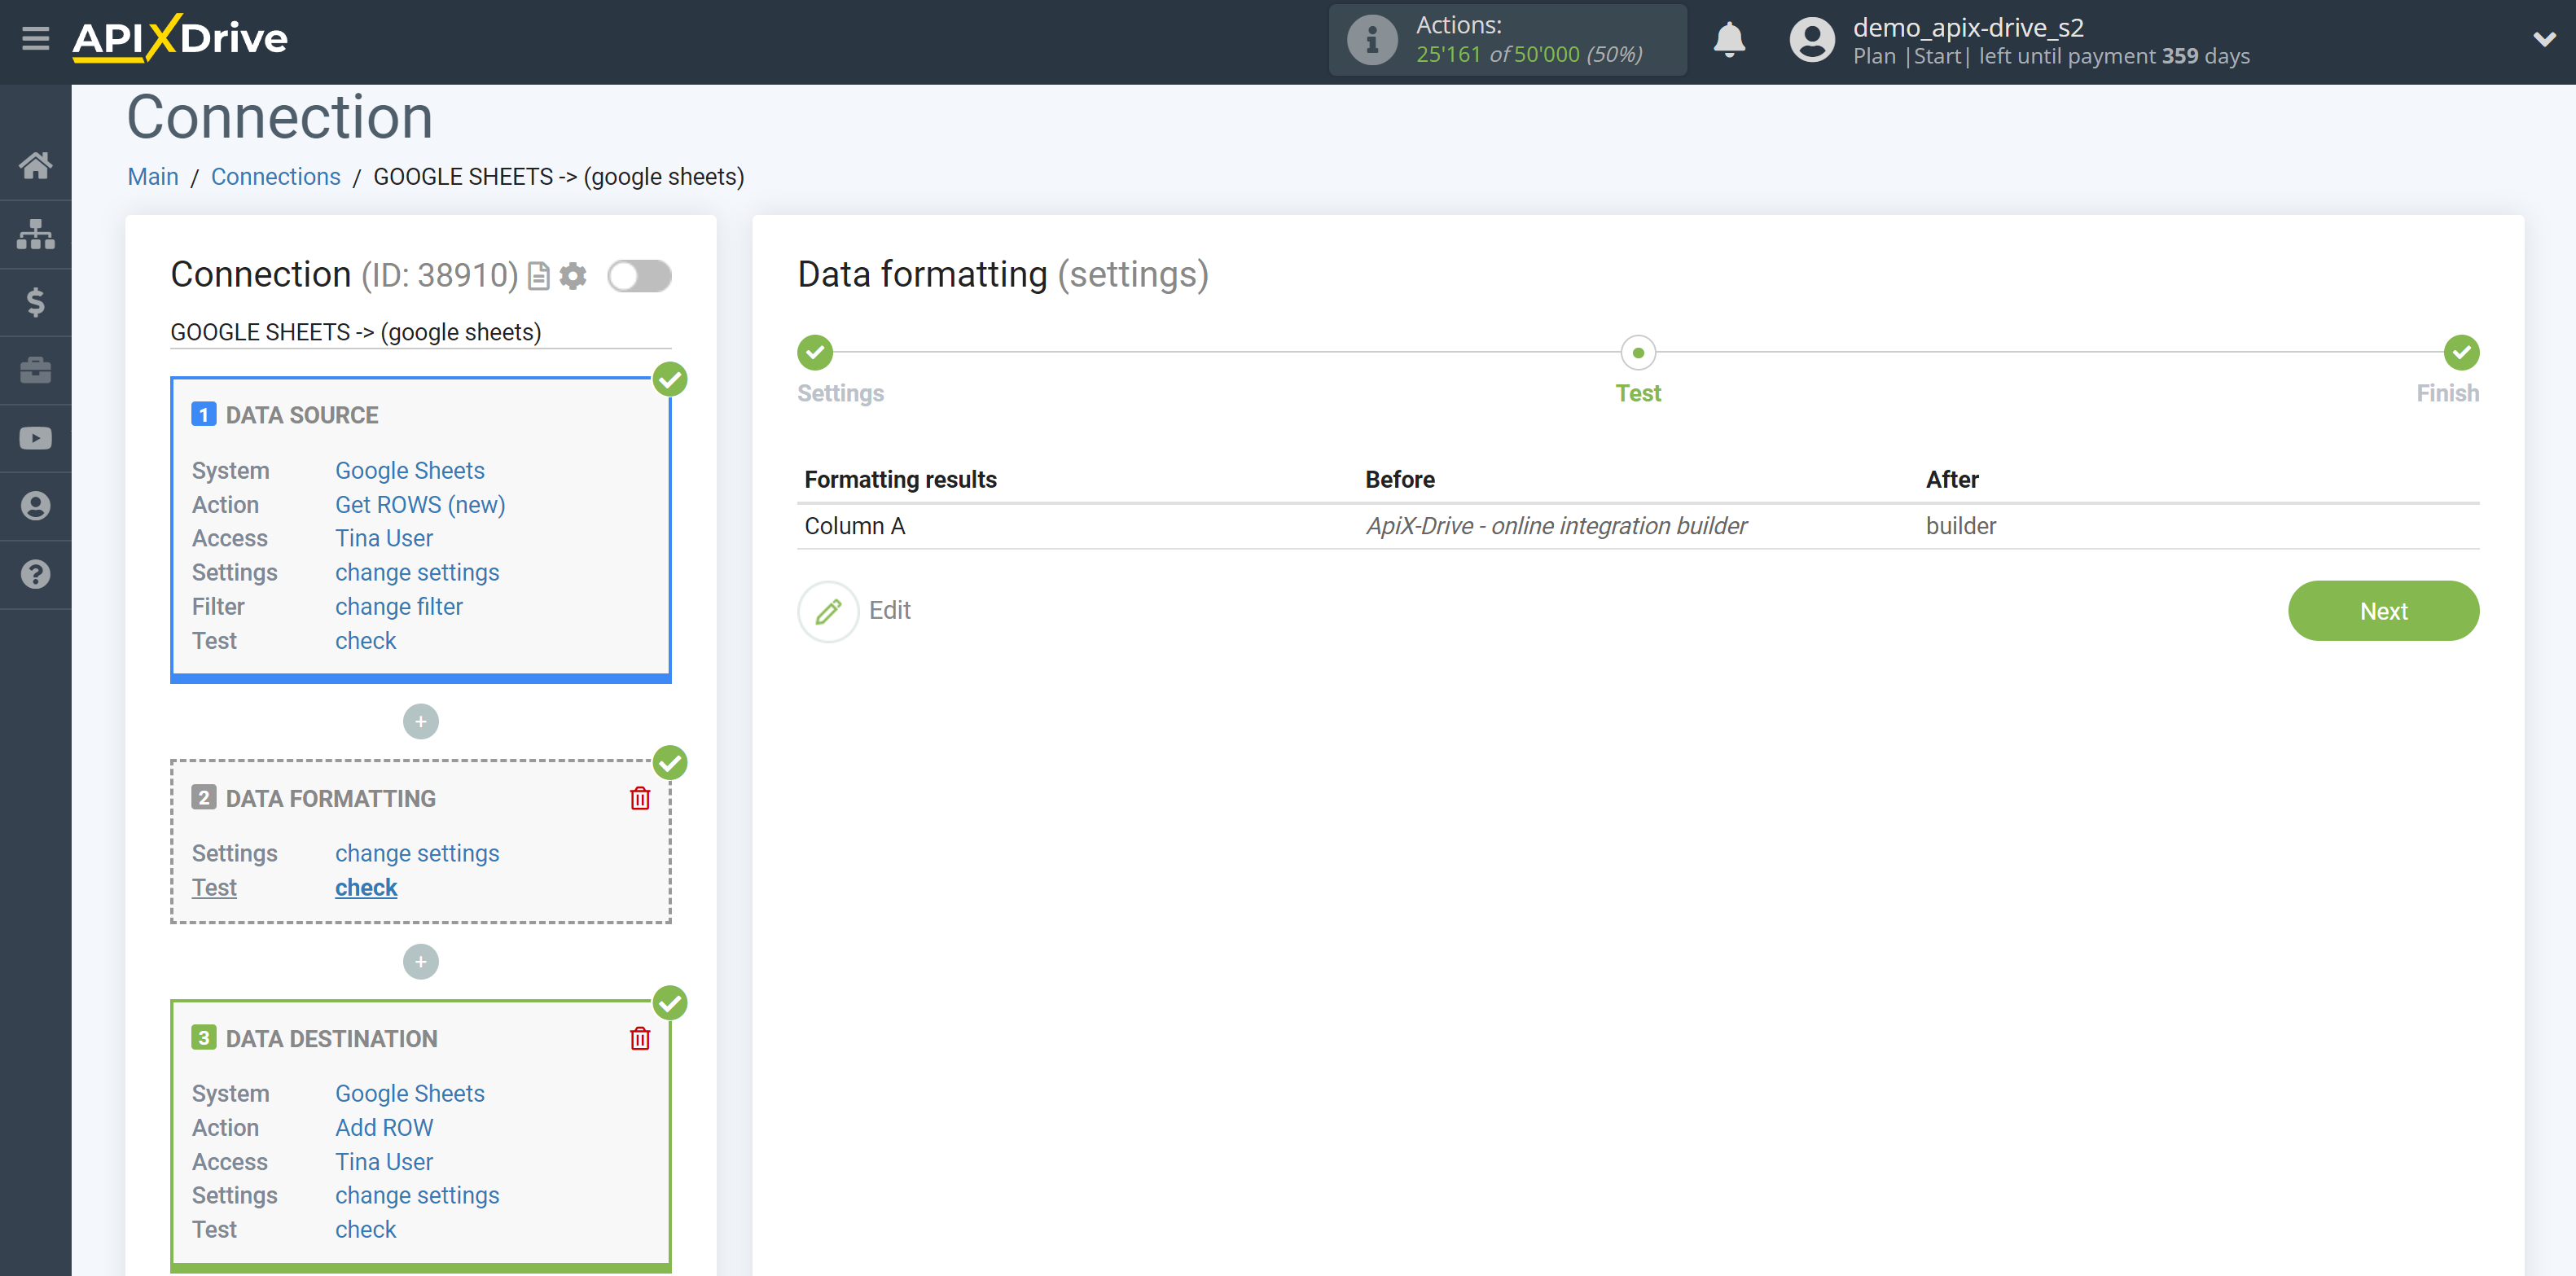Screen dimensions: 2576x1276
Task: Click the user profile sidebar icon
Action: point(36,506)
